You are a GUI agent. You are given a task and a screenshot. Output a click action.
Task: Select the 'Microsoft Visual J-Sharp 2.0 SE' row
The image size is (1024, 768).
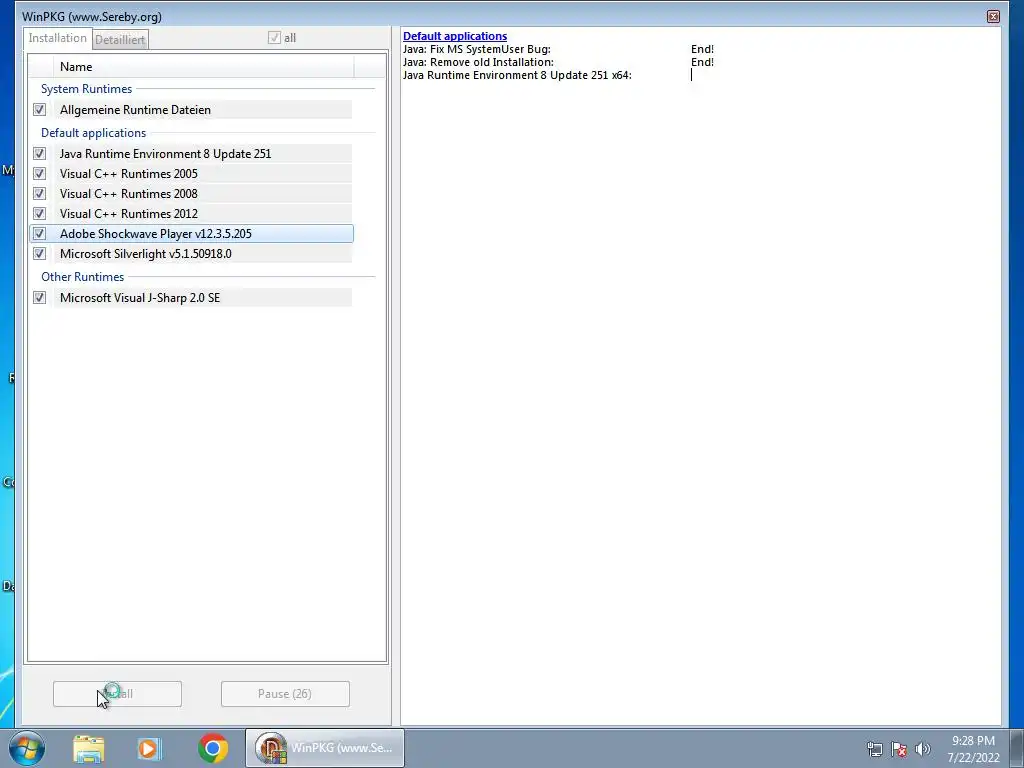[x=191, y=298]
